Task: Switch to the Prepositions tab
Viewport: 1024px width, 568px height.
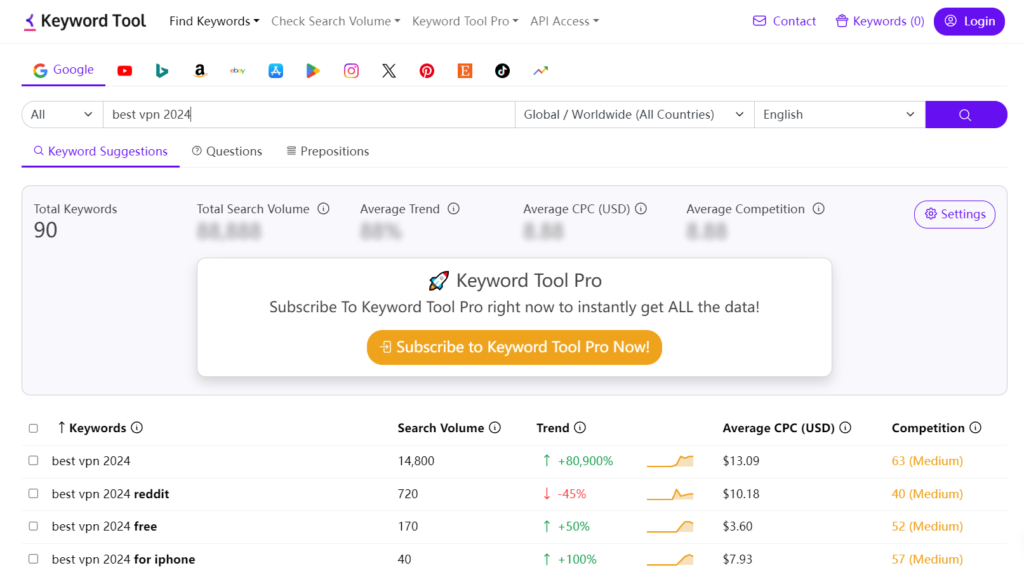Action: click(x=328, y=151)
